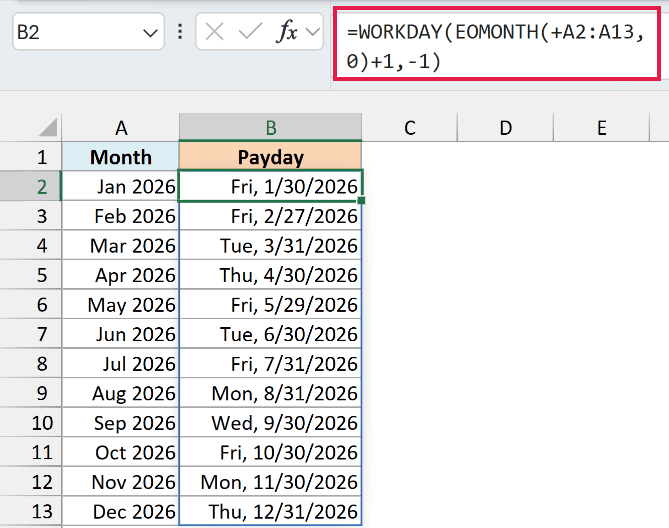Select column D header

click(506, 128)
